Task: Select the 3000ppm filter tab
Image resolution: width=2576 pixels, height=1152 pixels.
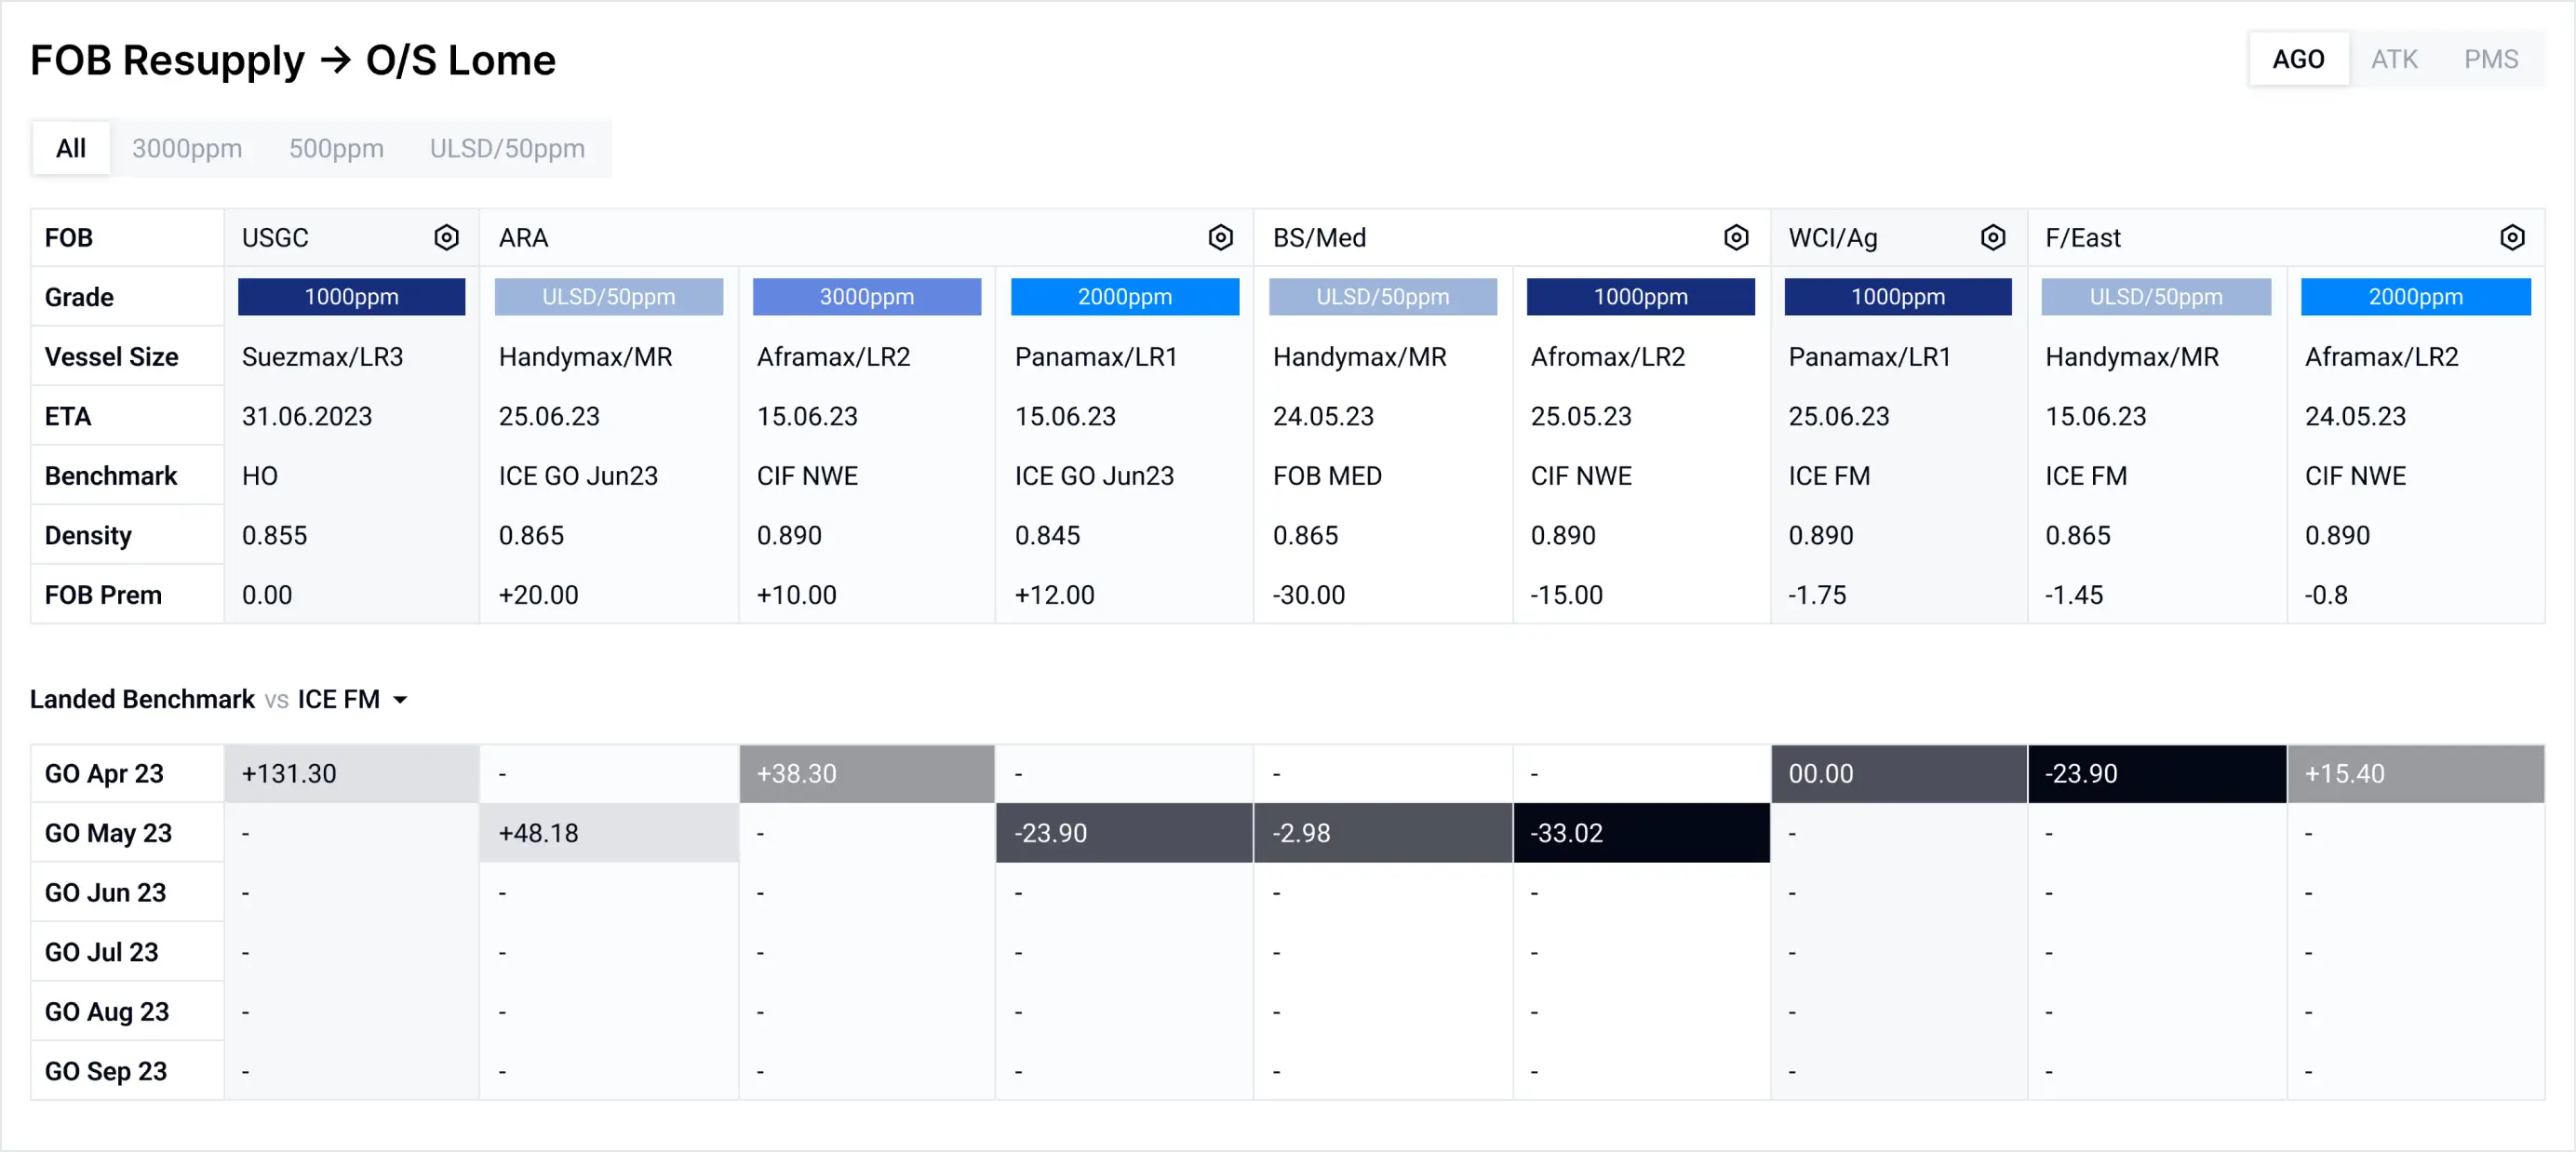Action: coord(187,149)
